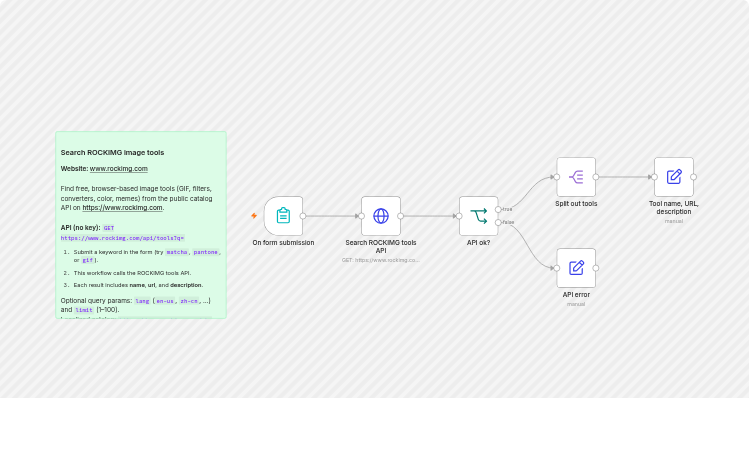Image resolution: width=749 pixels, height=450 pixels.
Task: Click output connector of On form submission
Action: [303, 216]
